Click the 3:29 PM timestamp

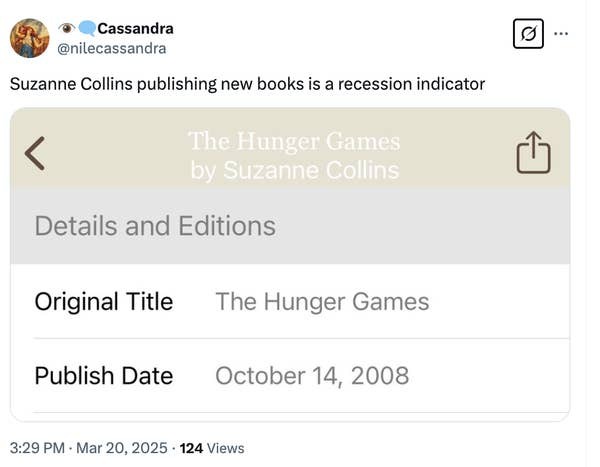38,448
